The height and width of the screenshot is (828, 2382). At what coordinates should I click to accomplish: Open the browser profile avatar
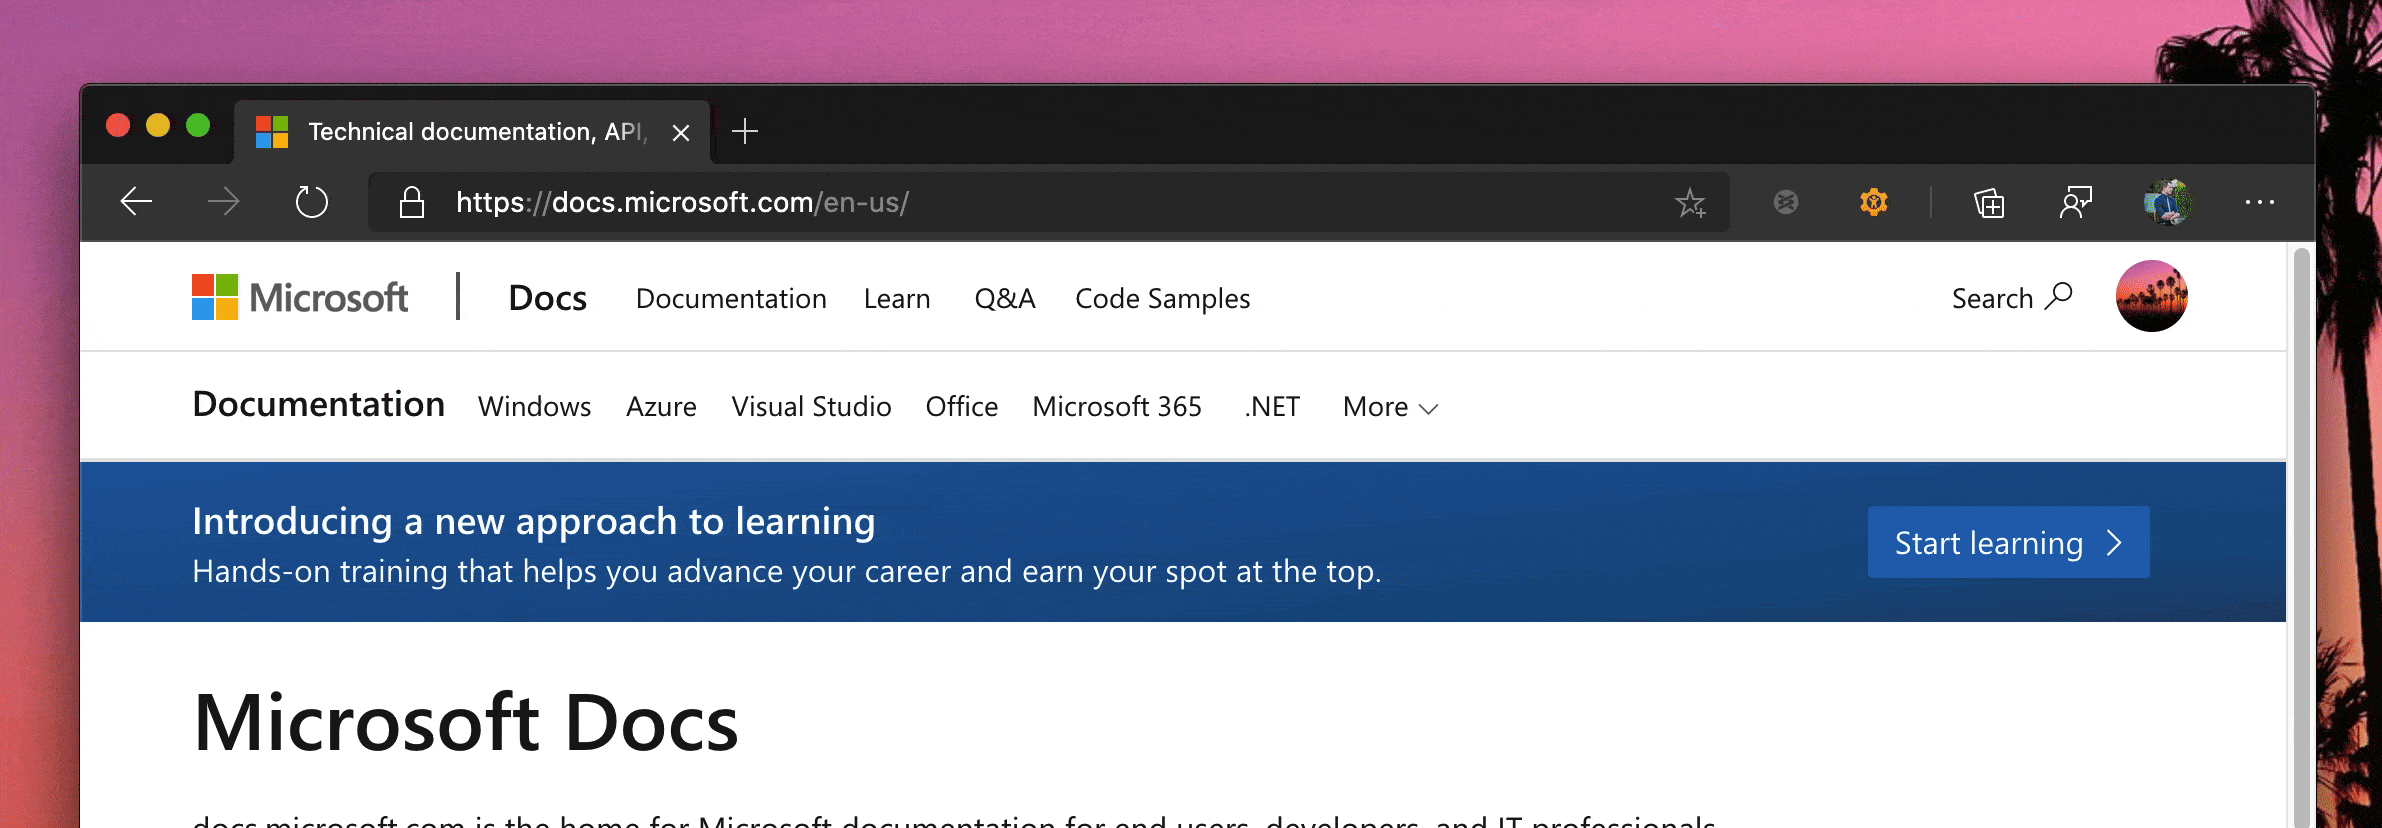[x=2167, y=202]
